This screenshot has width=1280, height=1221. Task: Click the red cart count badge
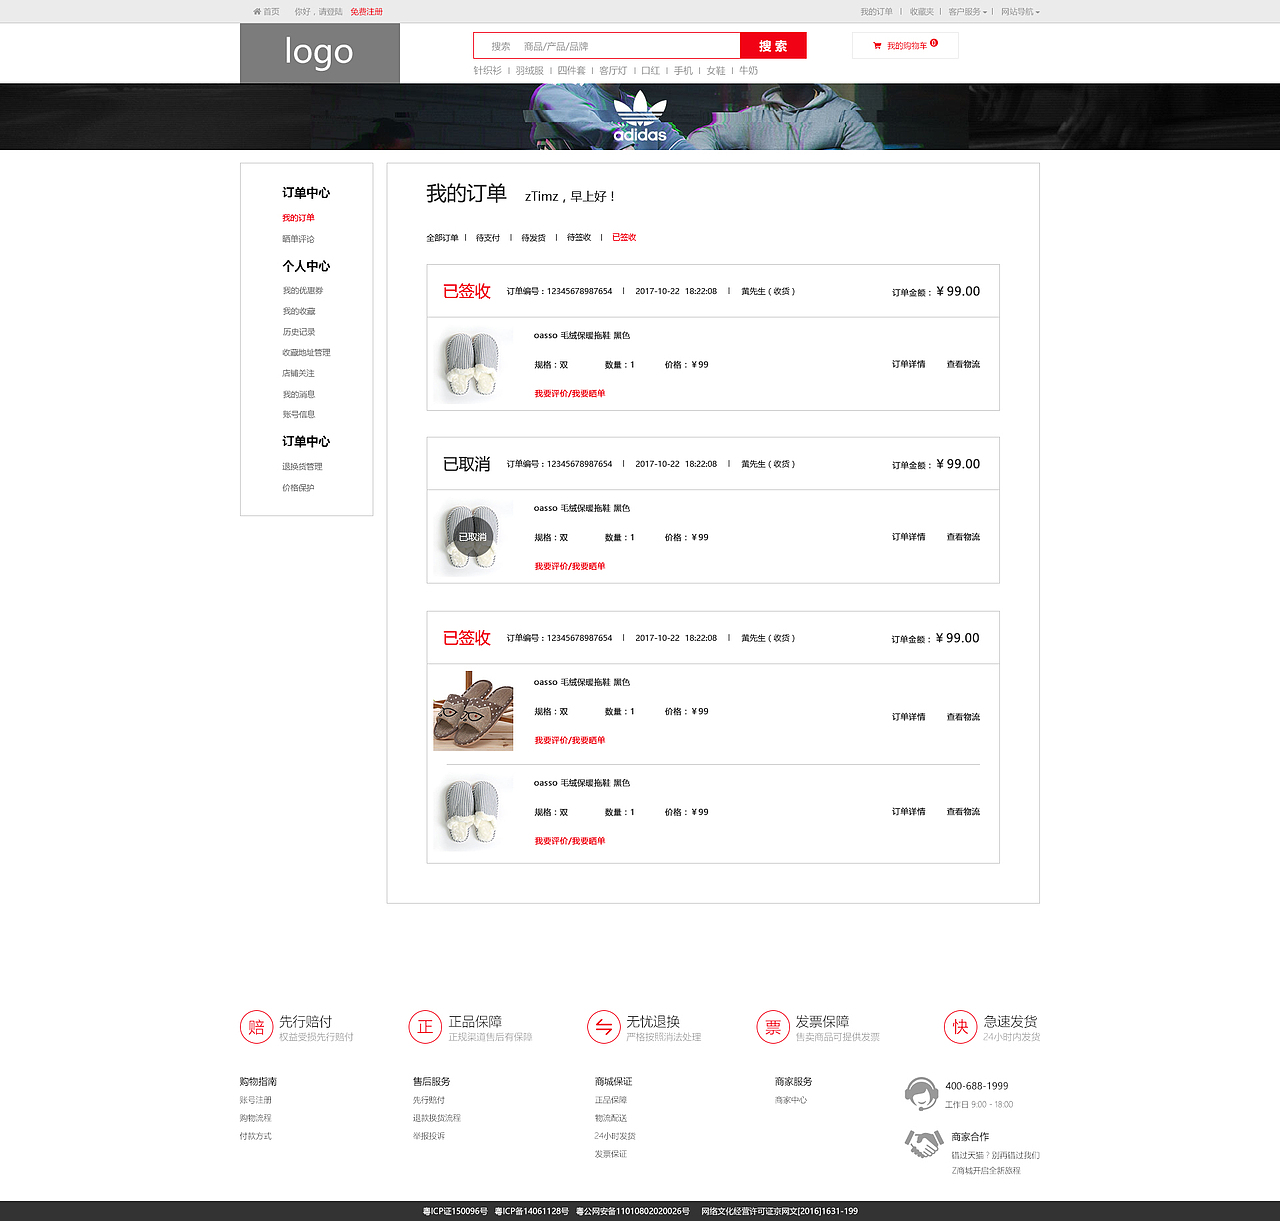[934, 43]
